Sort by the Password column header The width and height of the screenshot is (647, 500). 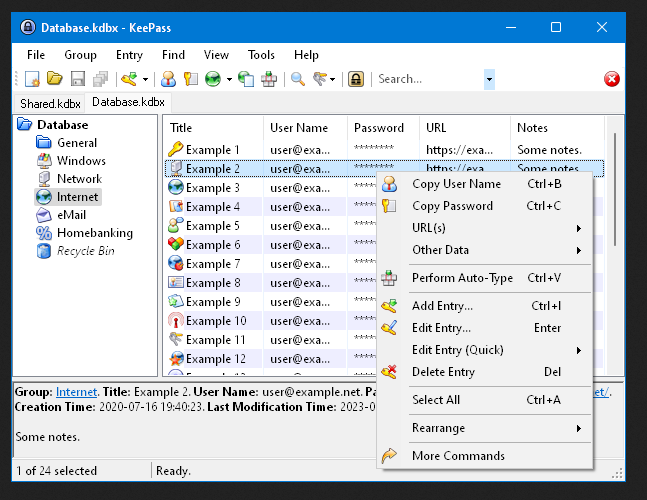(x=384, y=128)
